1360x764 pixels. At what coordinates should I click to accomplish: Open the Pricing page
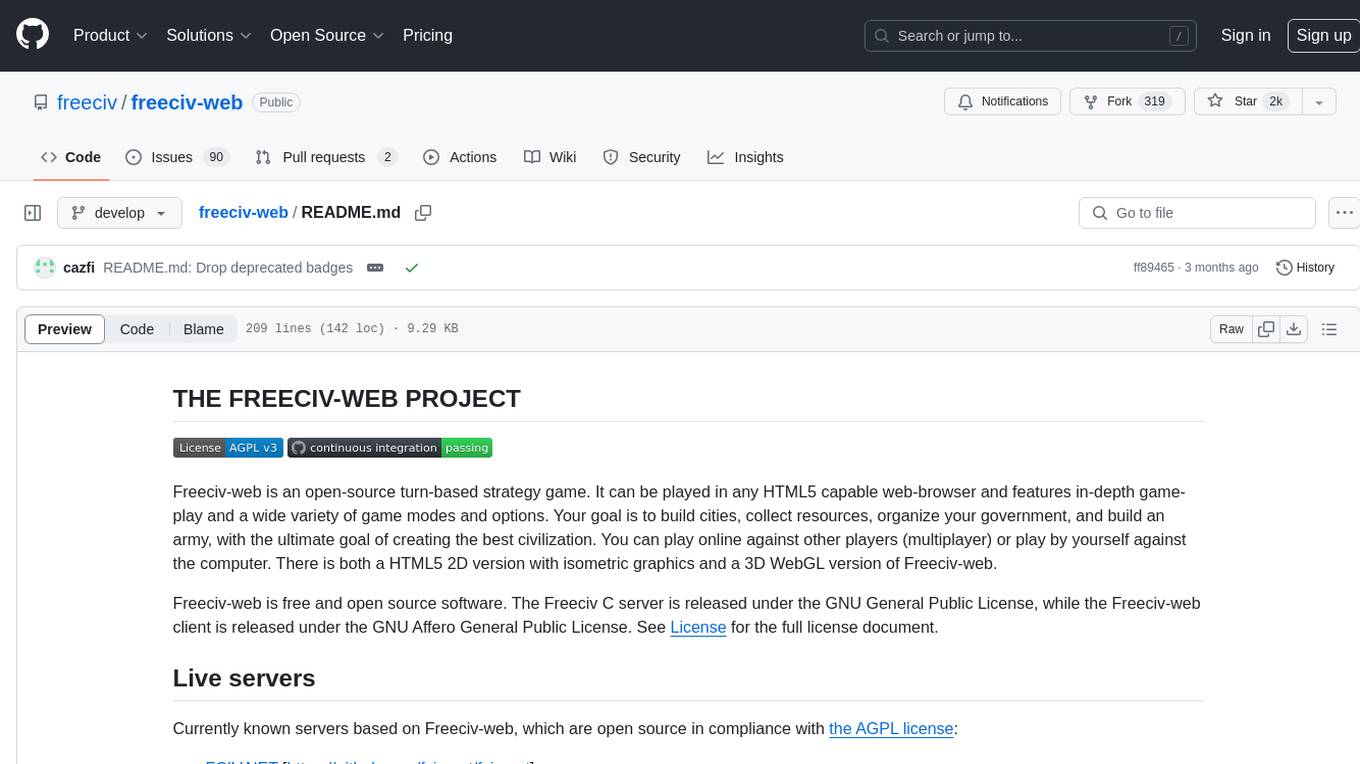(x=427, y=35)
